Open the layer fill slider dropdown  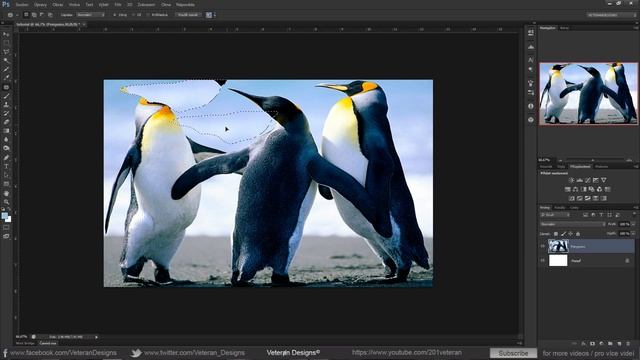(633, 233)
